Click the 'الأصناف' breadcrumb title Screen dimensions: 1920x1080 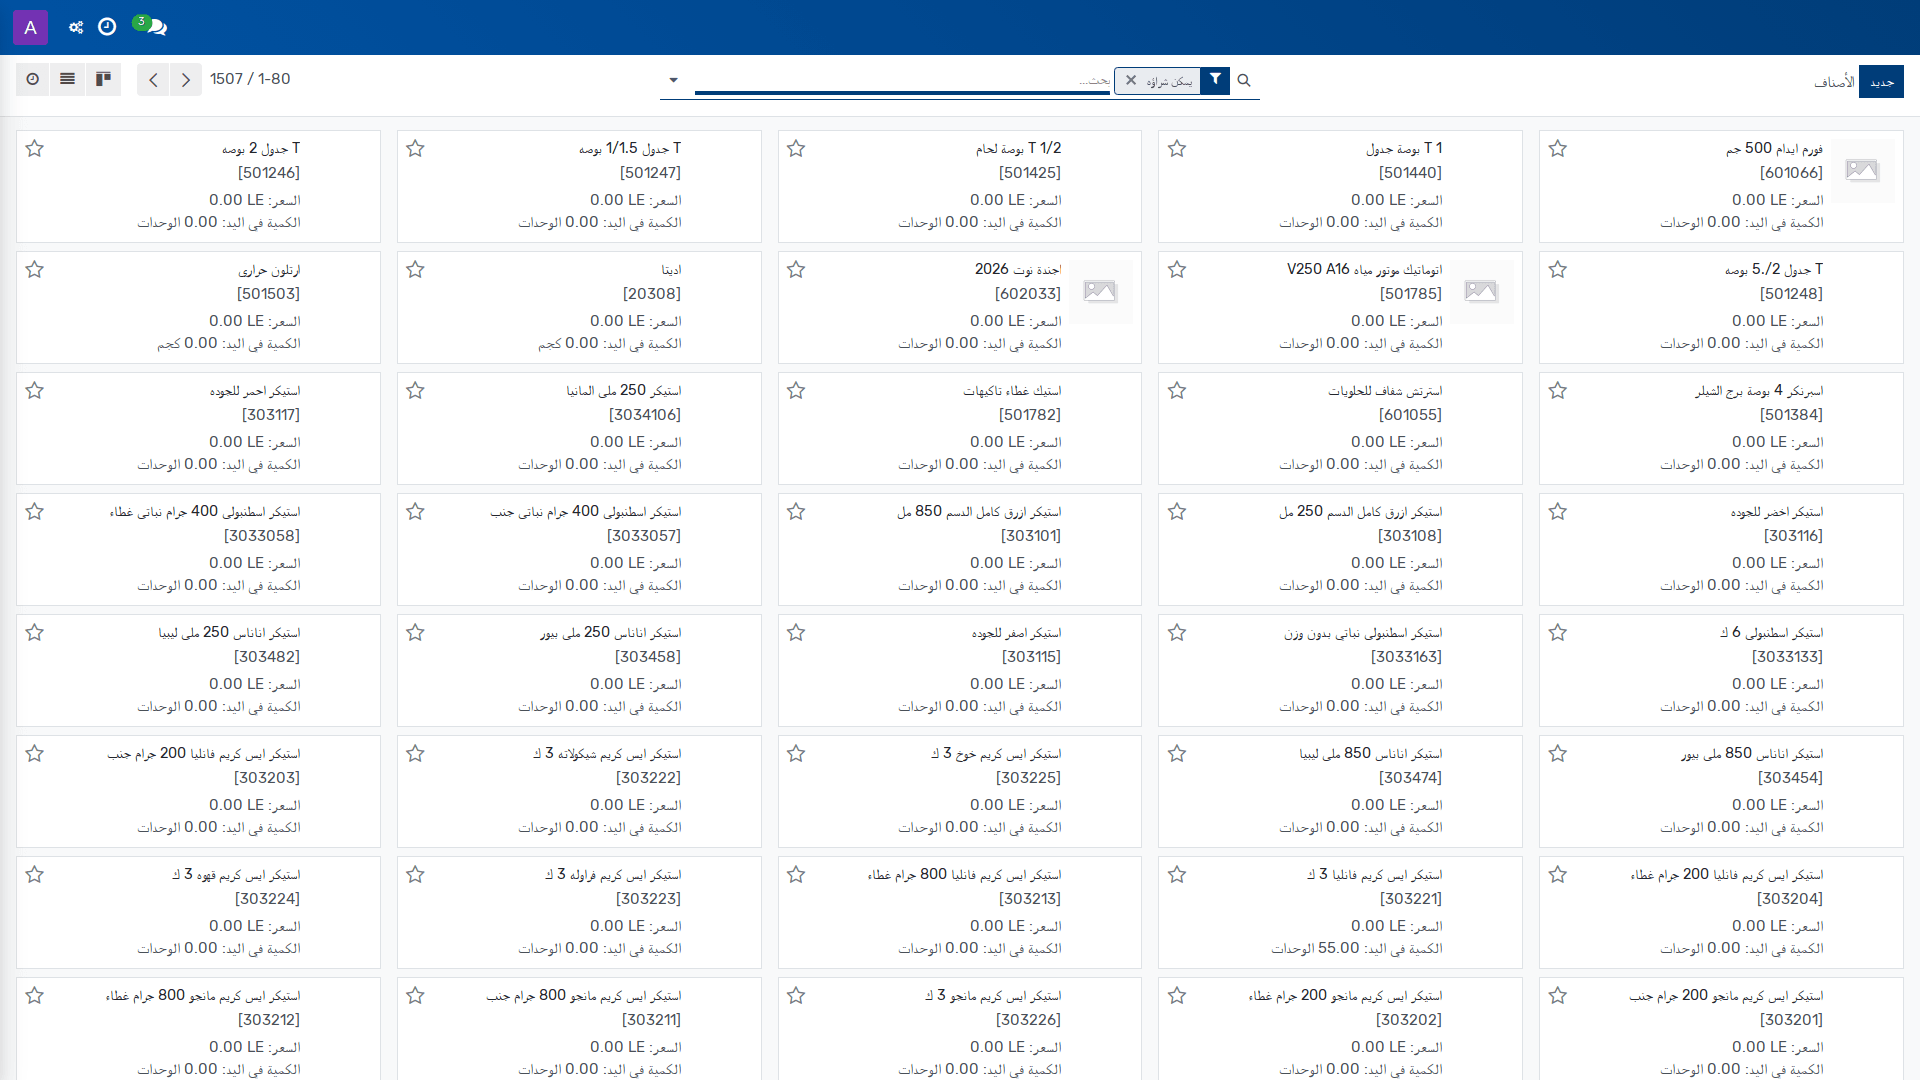[1834, 82]
